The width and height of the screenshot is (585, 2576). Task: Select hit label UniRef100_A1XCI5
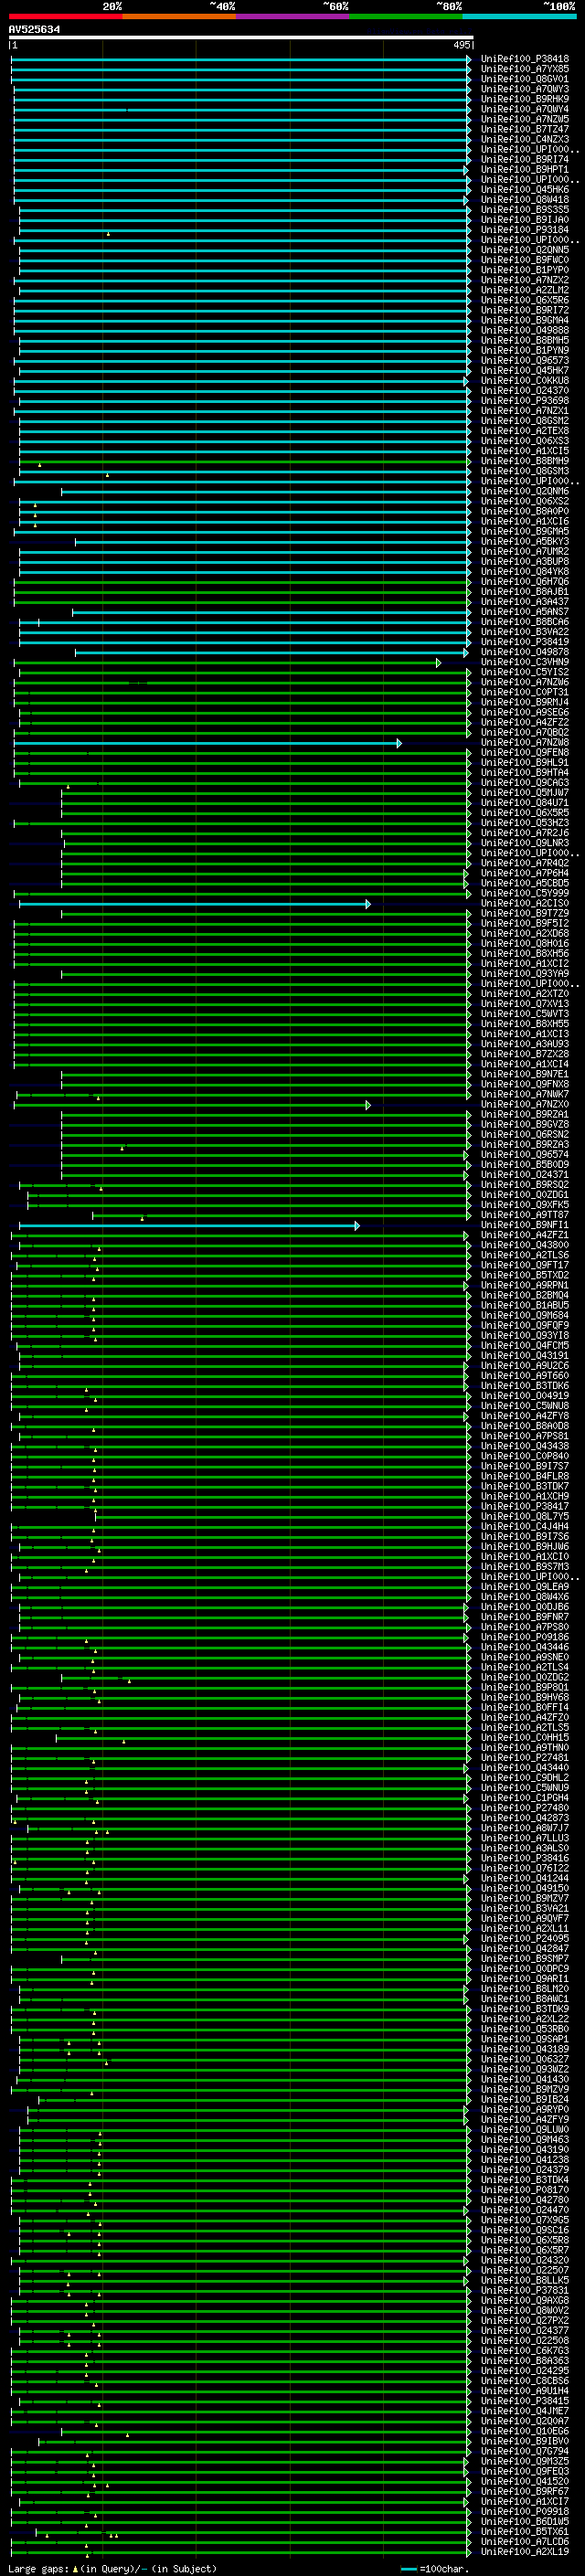pos(525,450)
